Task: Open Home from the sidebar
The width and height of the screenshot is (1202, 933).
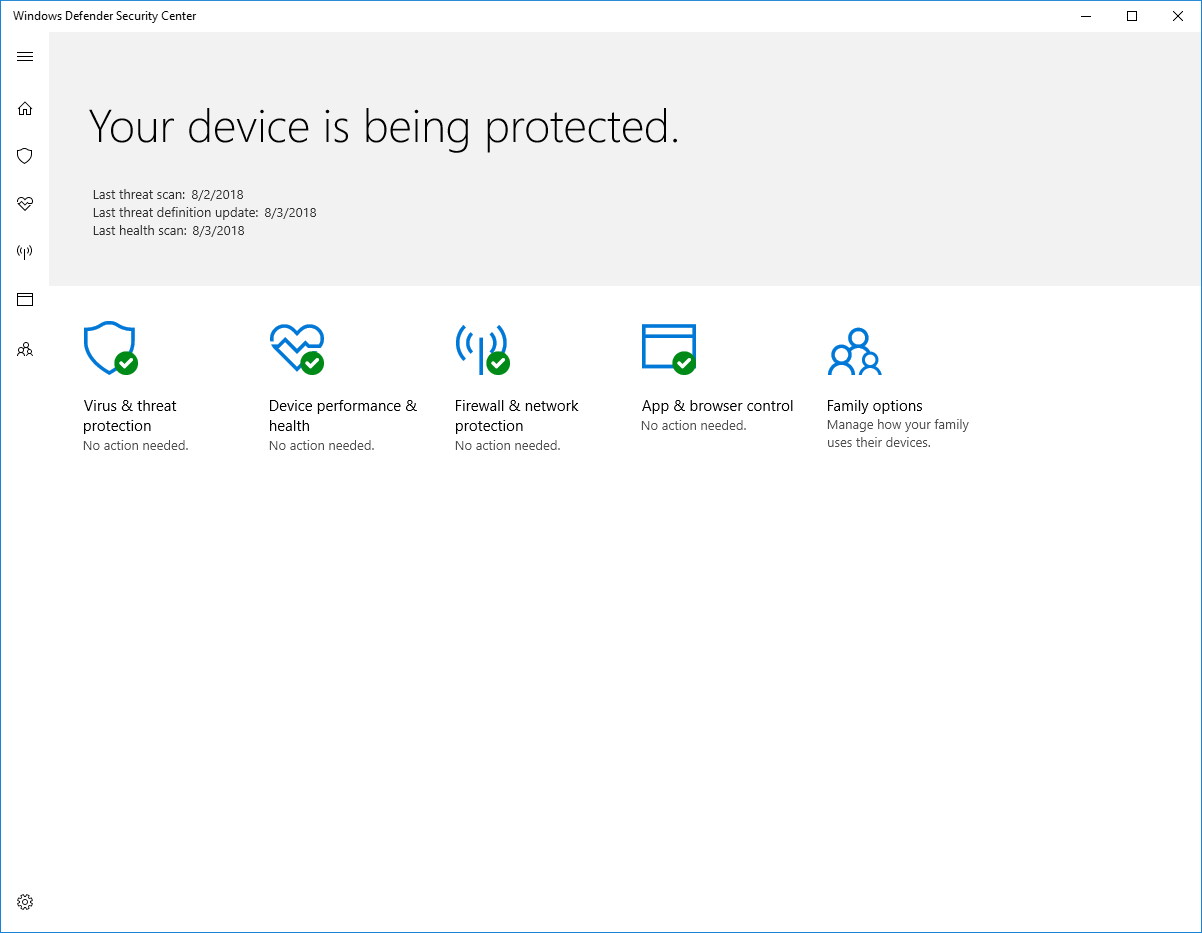Action: (25, 108)
